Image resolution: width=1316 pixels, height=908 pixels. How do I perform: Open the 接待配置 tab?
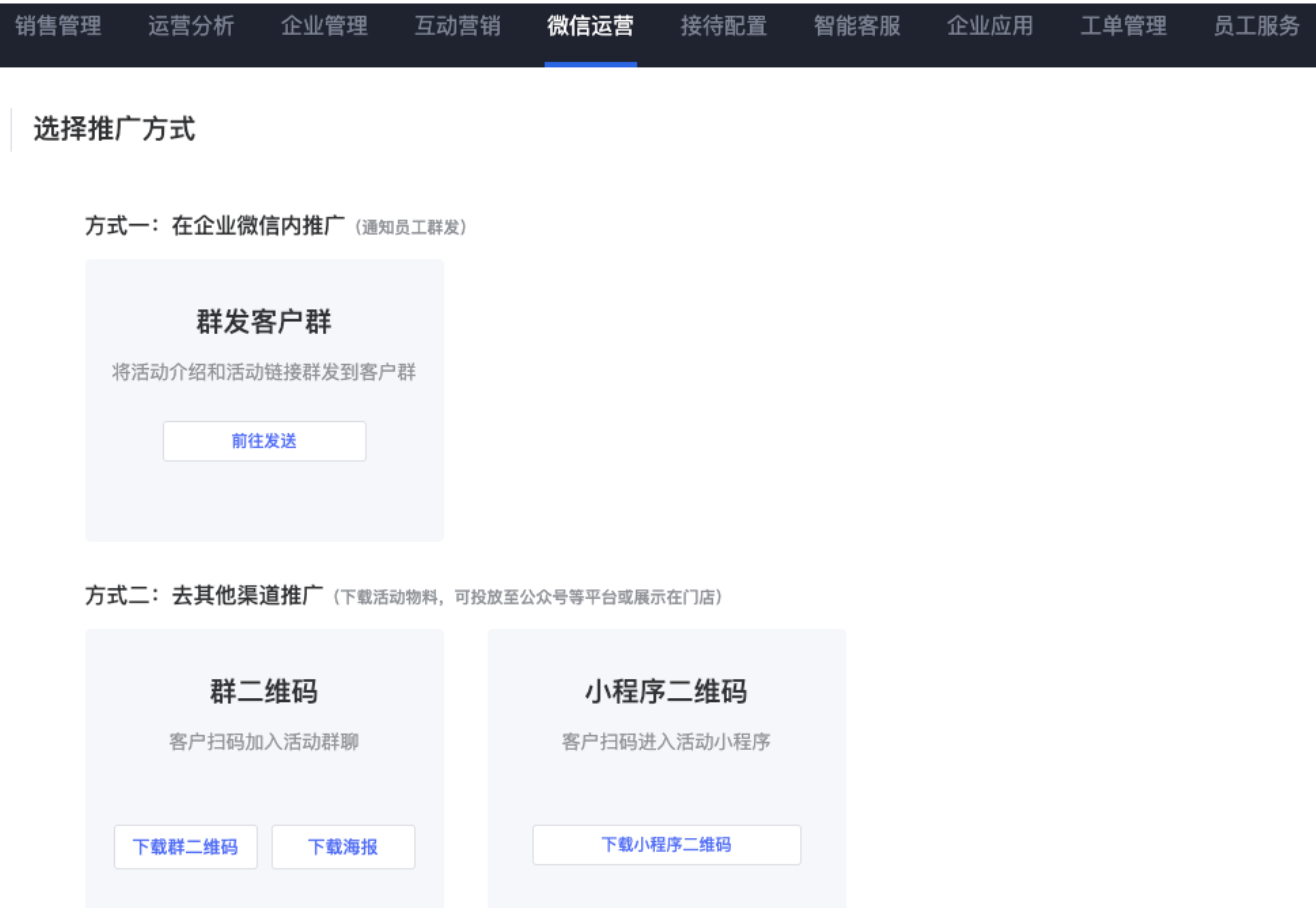click(x=724, y=27)
